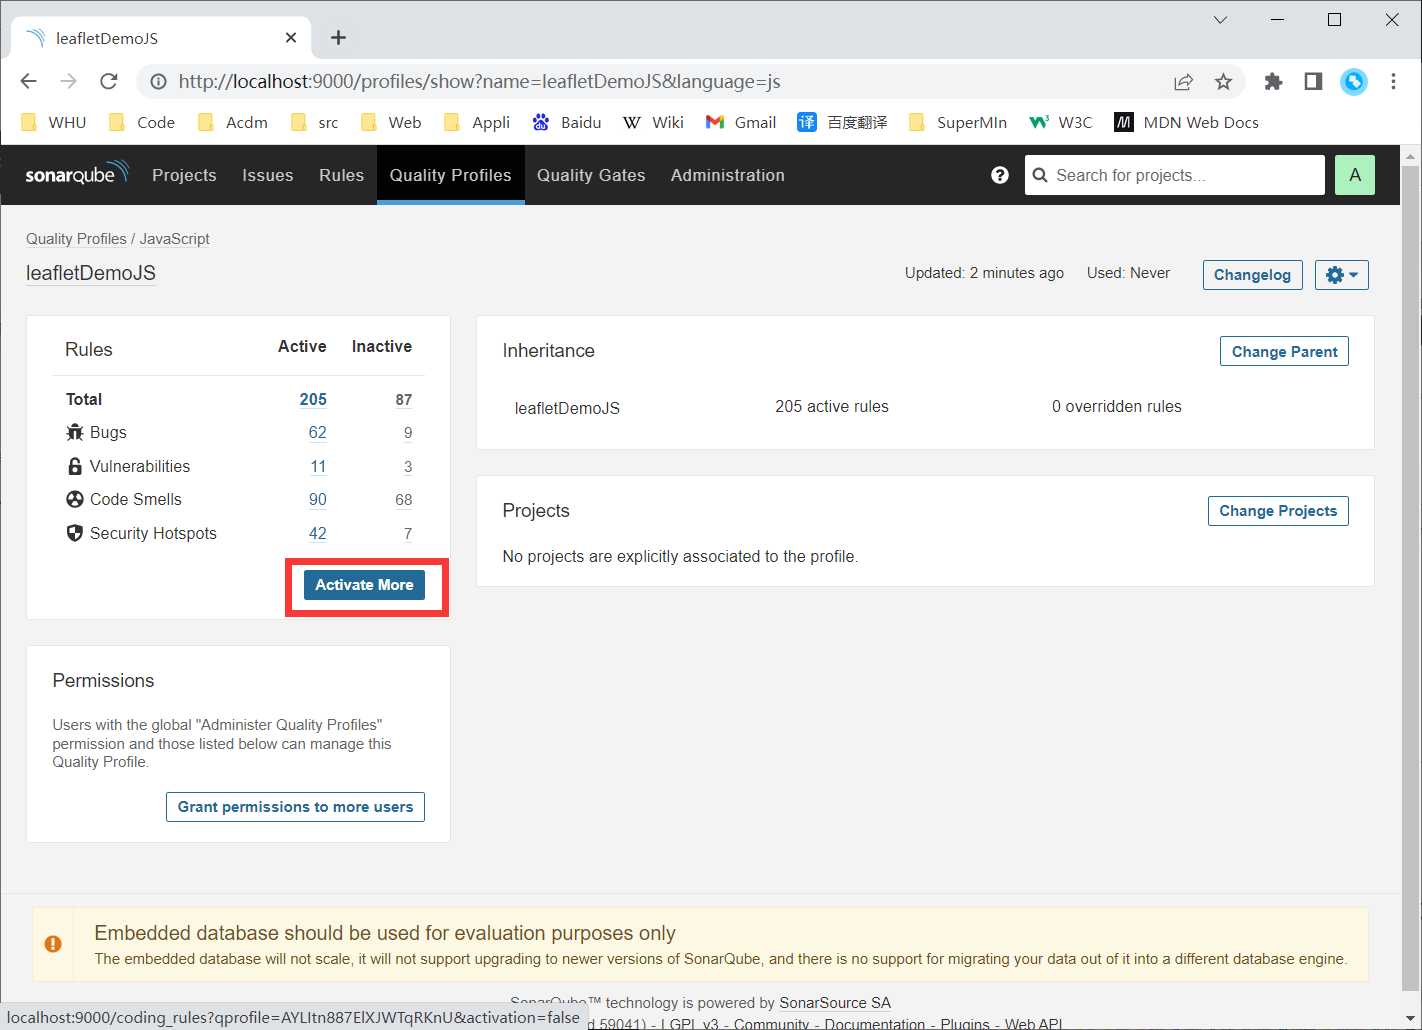Open the src bookmark folder

pos(315,122)
